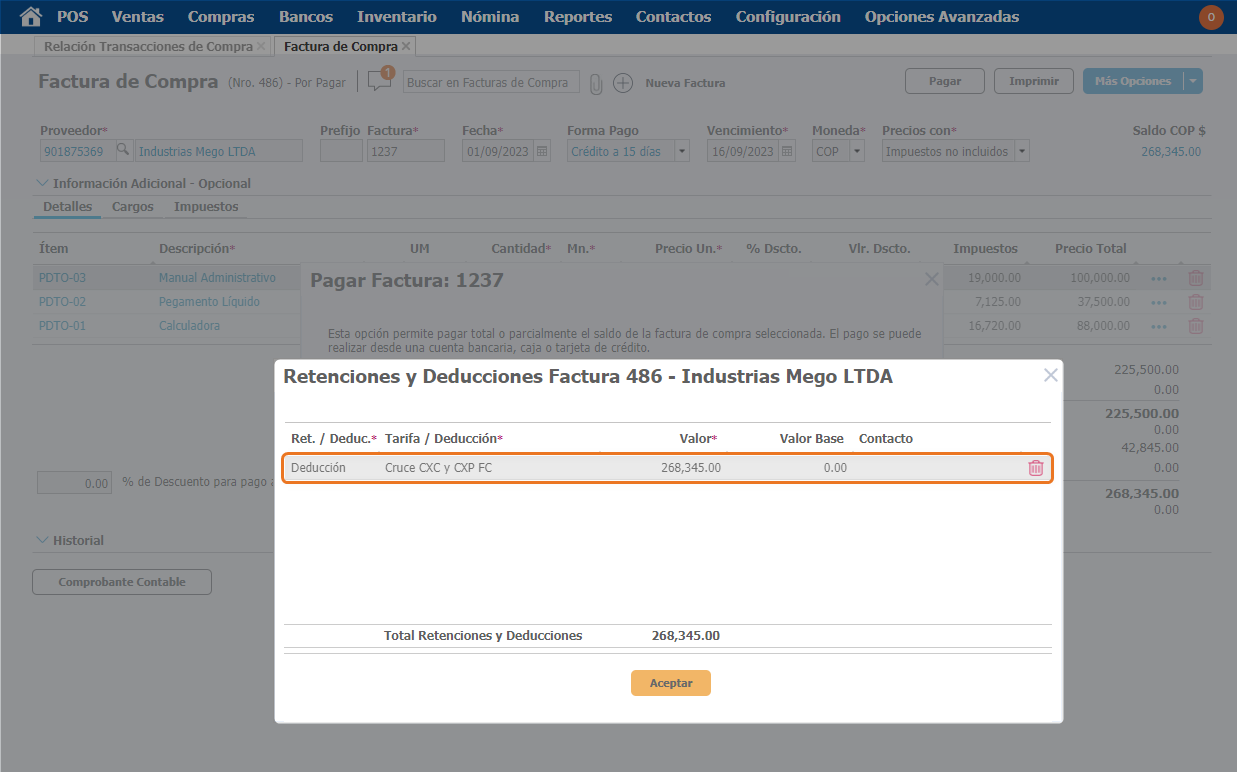Open the Forma Pago dropdown
The width and height of the screenshot is (1237, 772).
pos(682,152)
